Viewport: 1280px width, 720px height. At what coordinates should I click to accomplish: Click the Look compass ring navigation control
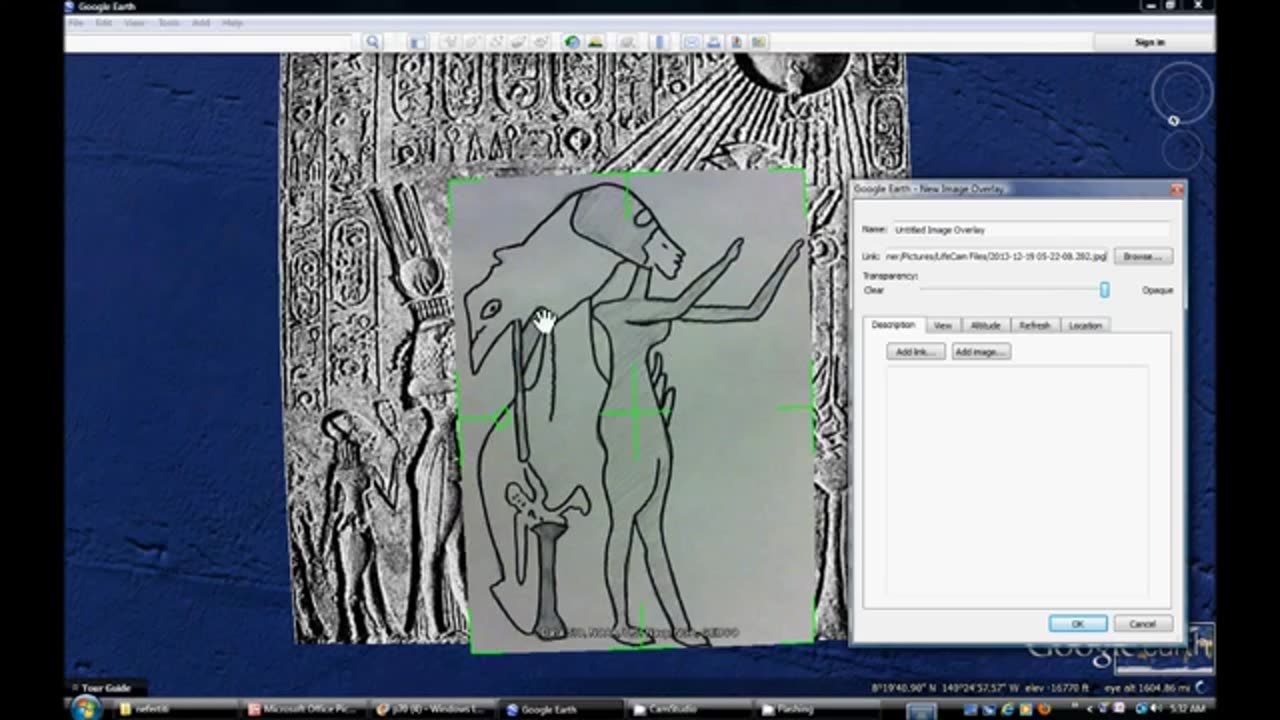(x=1182, y=93)
